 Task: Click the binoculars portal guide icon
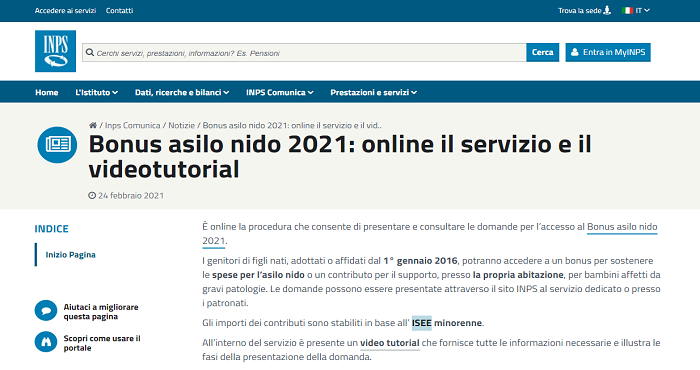coord(46,342)
